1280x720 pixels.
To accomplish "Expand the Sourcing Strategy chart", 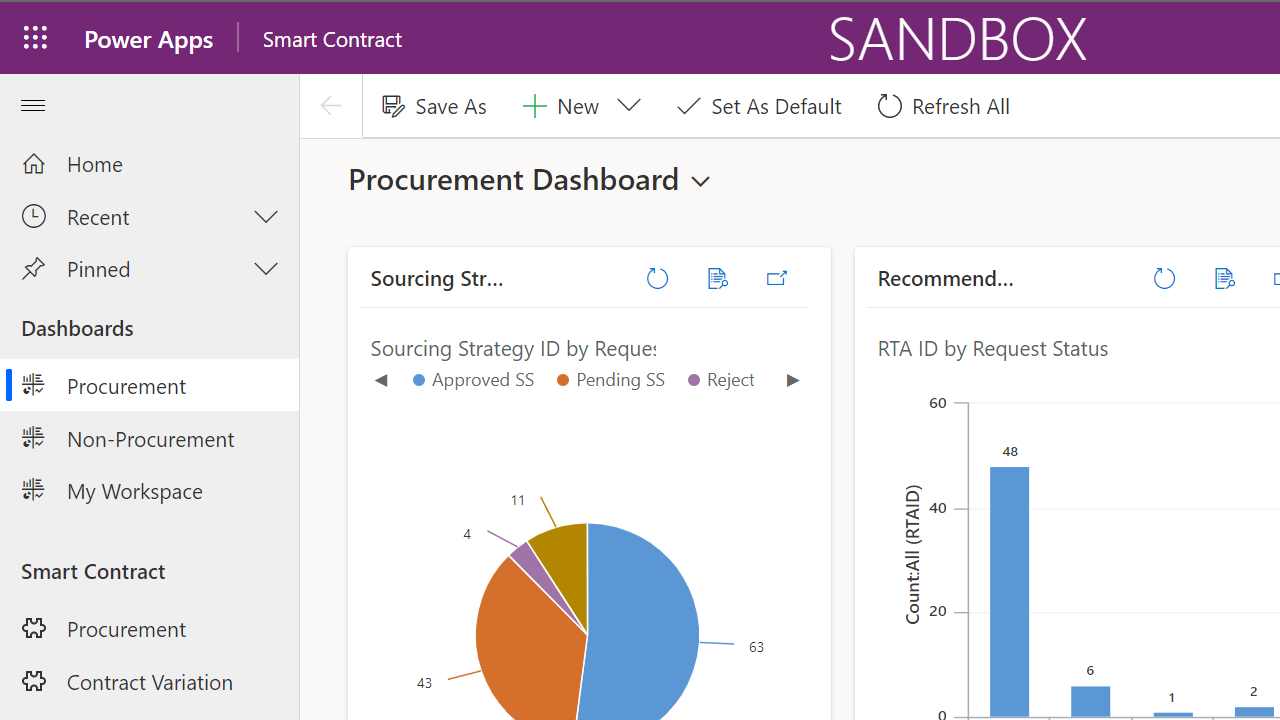I will tap(777, 279).
